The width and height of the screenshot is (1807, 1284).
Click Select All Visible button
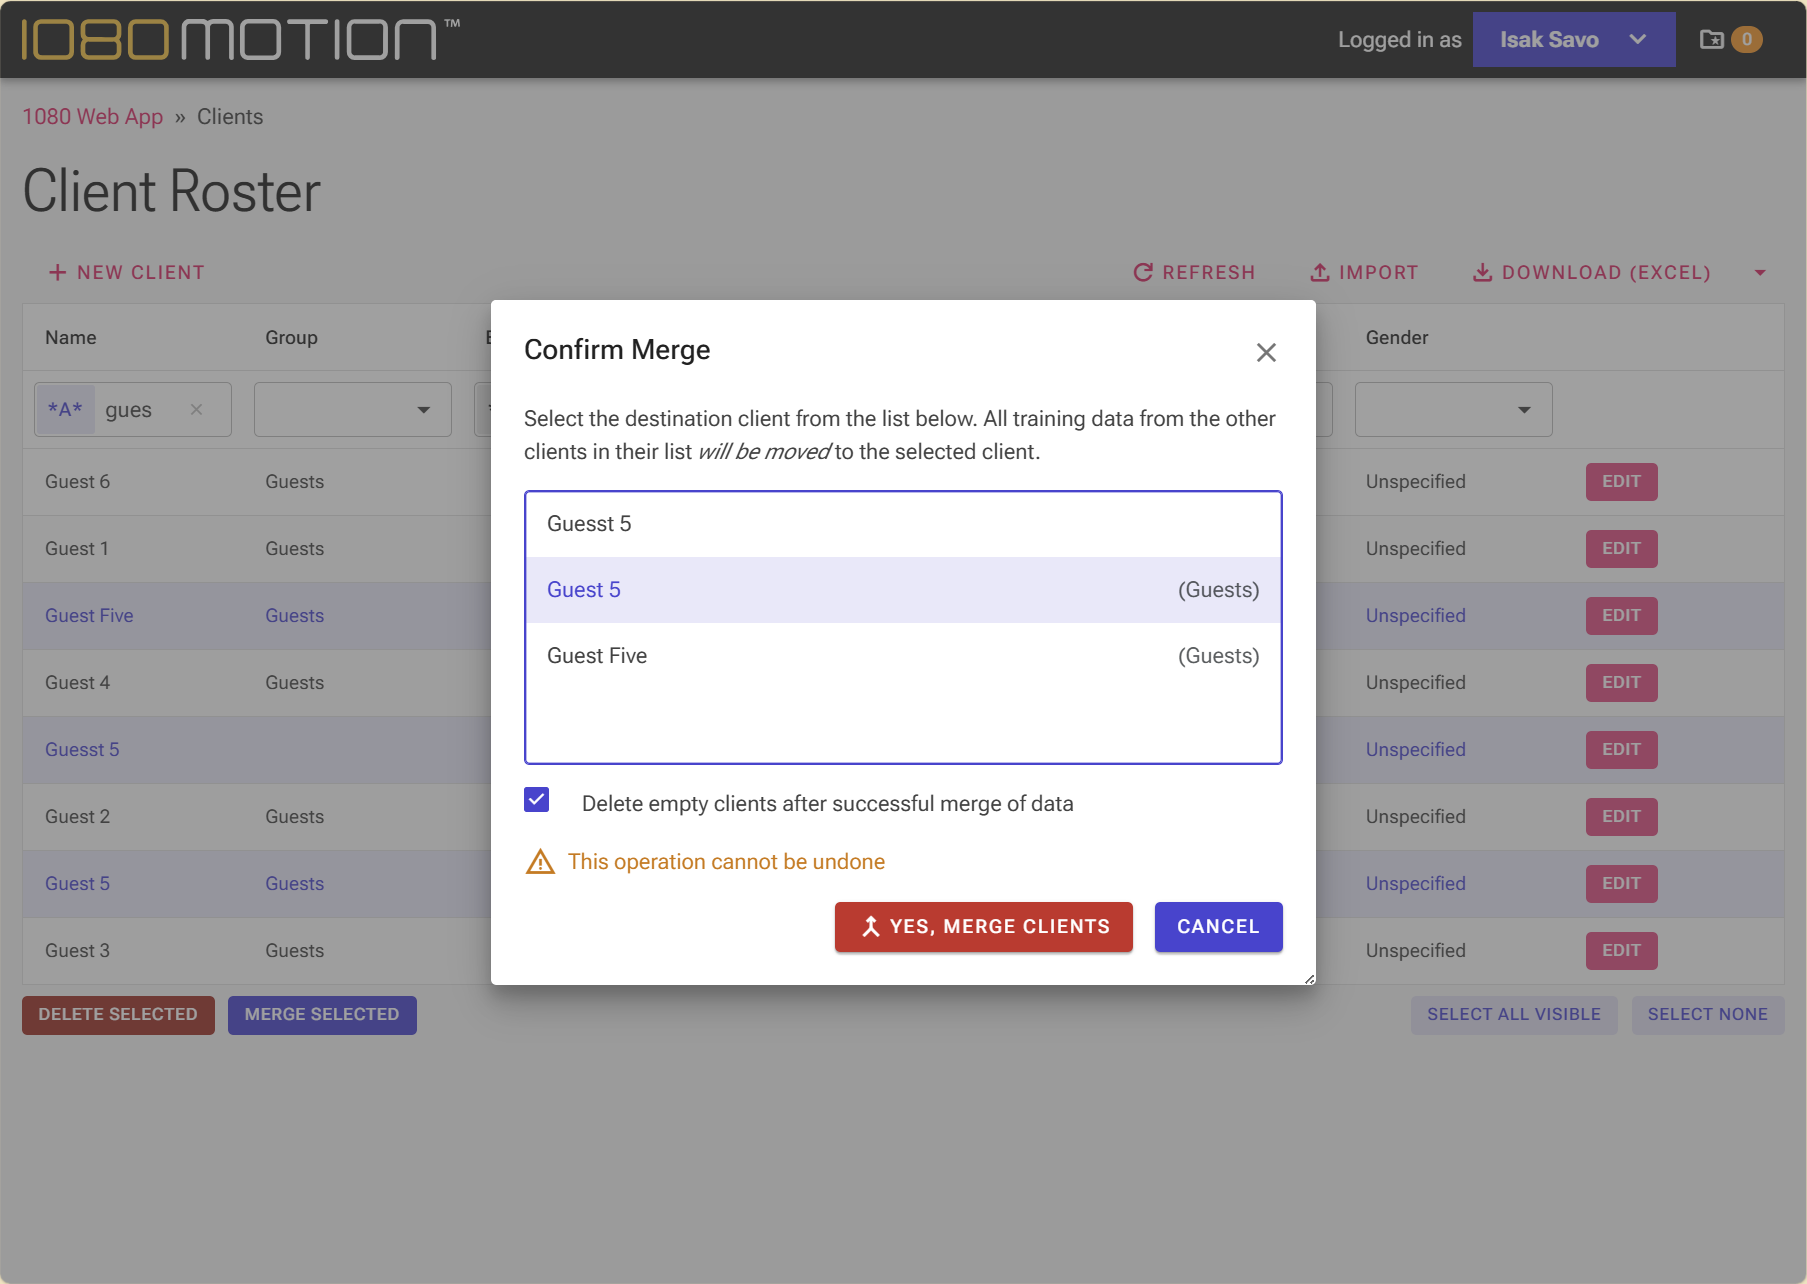(x=1514, y=1015)
